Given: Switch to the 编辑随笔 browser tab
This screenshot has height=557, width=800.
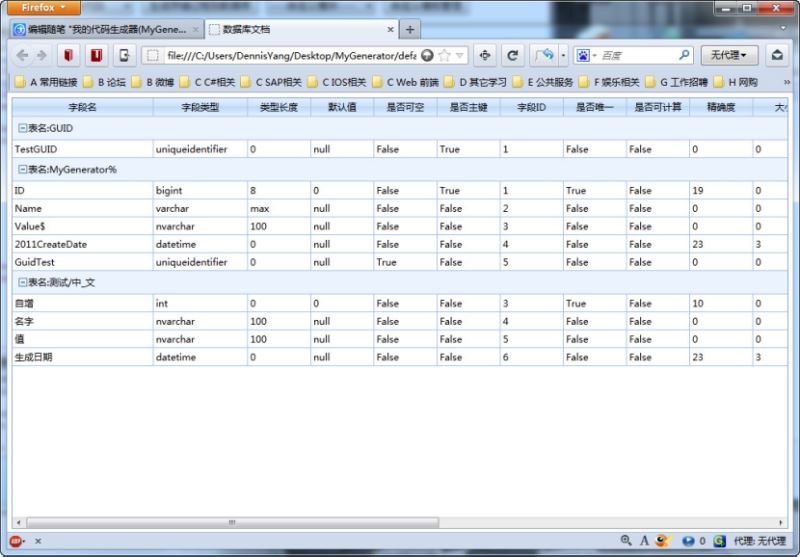Looking at the screenshot, I should 100,29.
